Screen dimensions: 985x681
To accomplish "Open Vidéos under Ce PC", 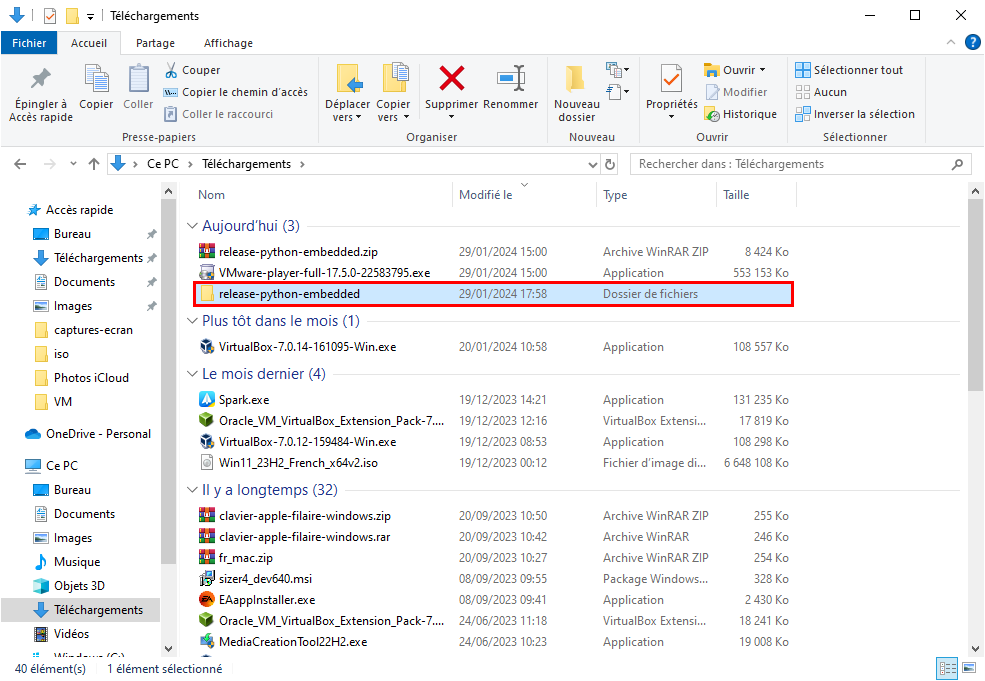I will coord(71,633).
